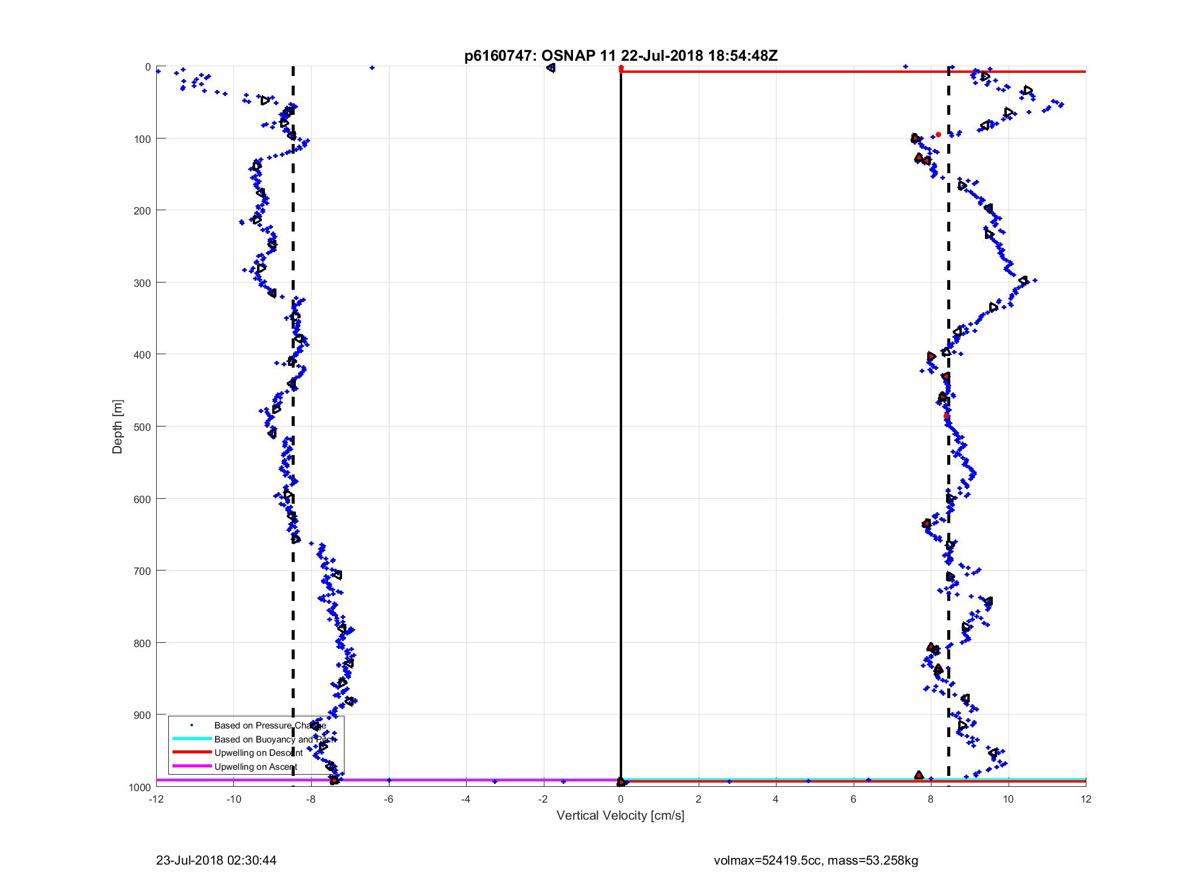The image size is (1200, 885).
Task: Select the 'Depth [m]' y-axis label
Action: [118, 427]
